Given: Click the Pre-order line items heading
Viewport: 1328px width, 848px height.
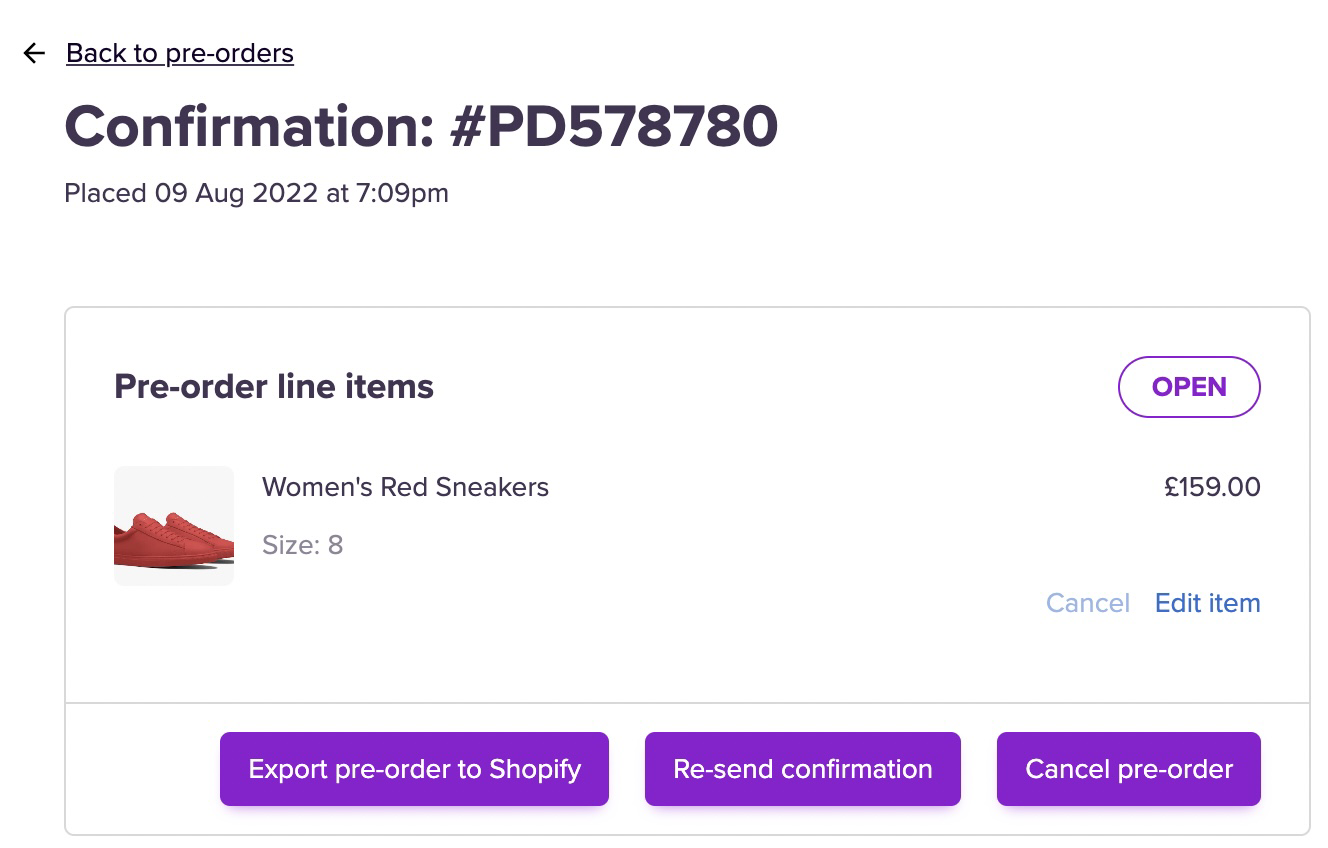Looking at the screenshot, I should [274, 387].
